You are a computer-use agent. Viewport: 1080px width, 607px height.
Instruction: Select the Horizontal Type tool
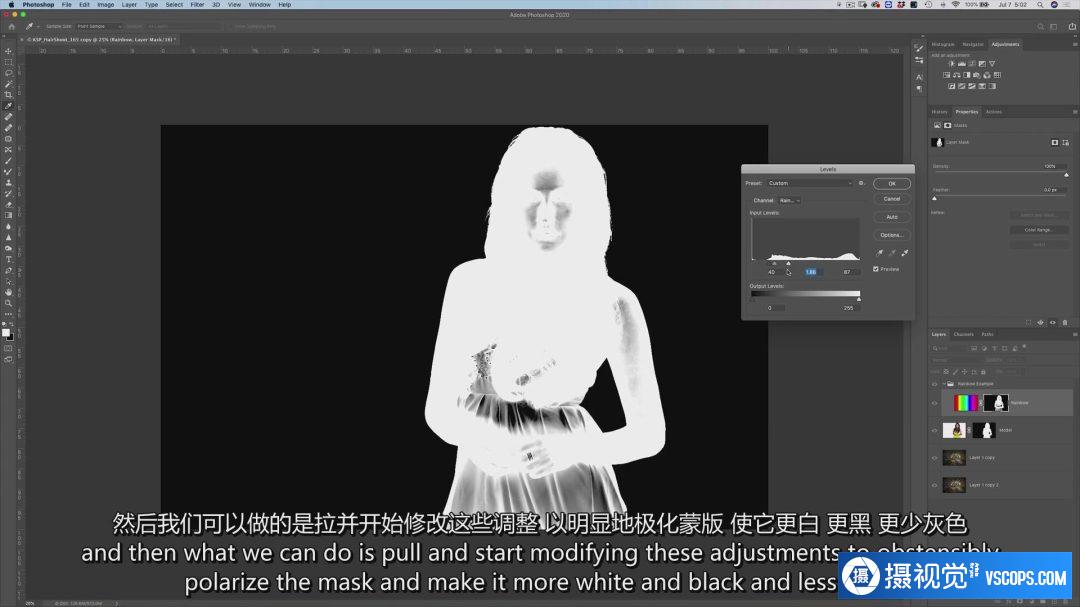(8, 260)
